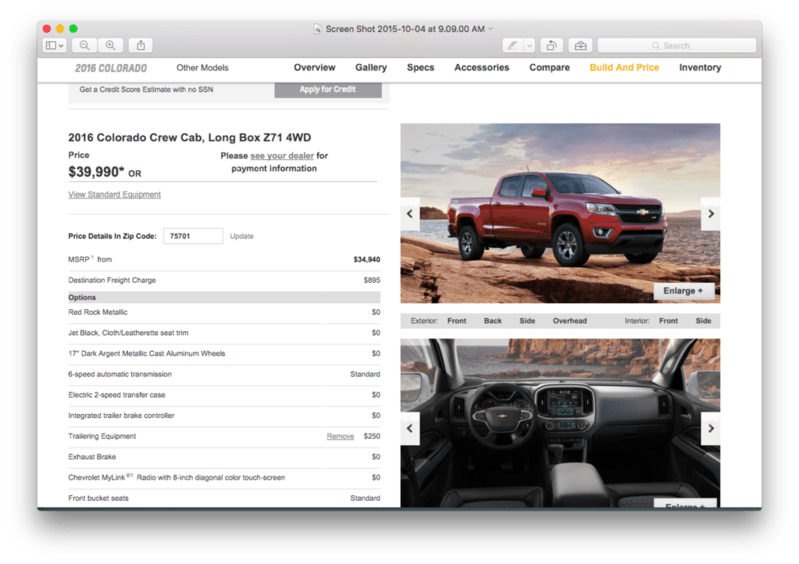Click the Exhaust Brake option row
799x564 pixels.
224,457
